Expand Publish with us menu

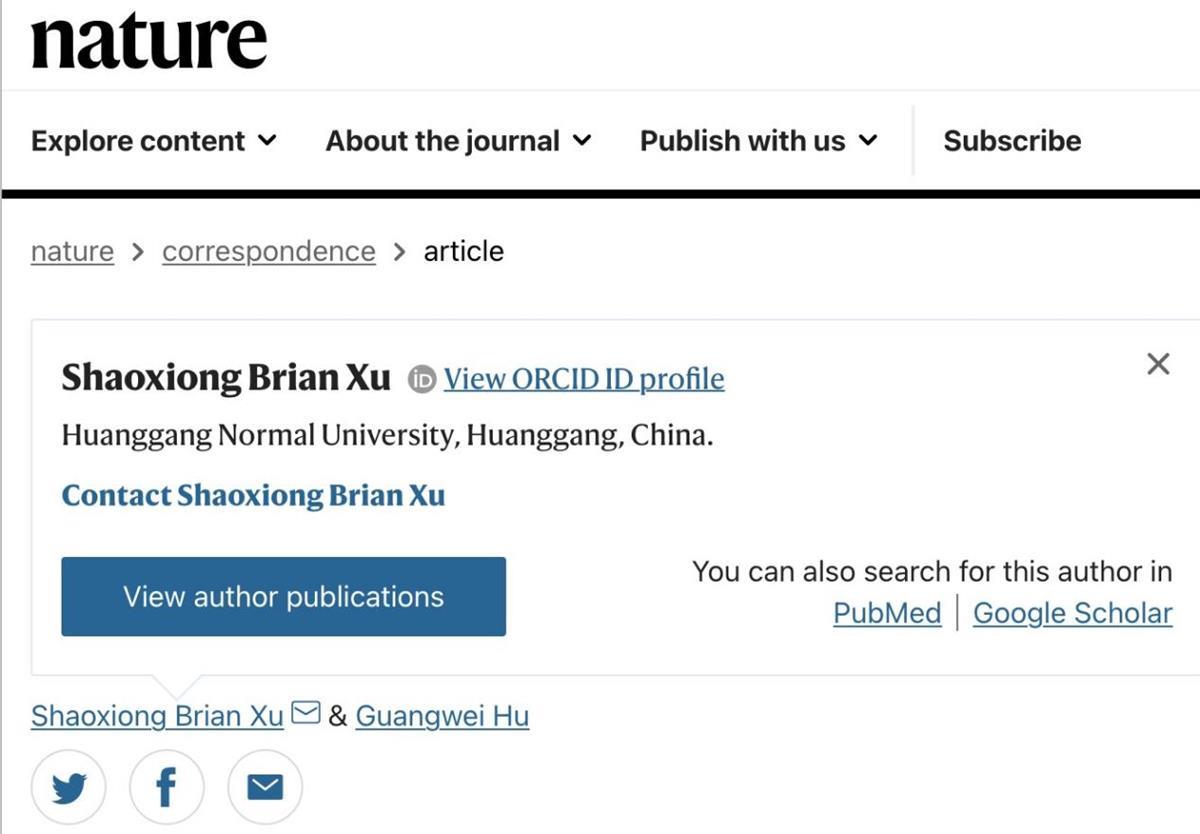pyautogui.click(x=758, y=141)
